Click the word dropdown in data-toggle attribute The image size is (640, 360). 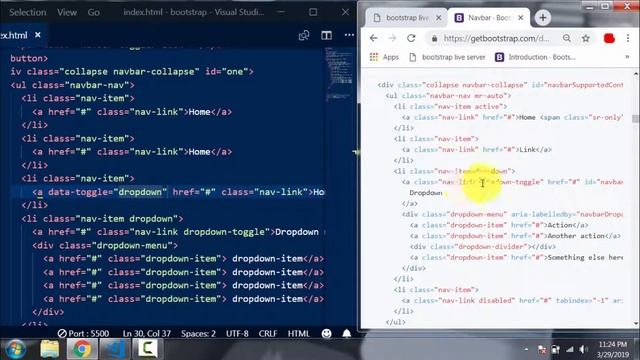(x=140, y=192)
